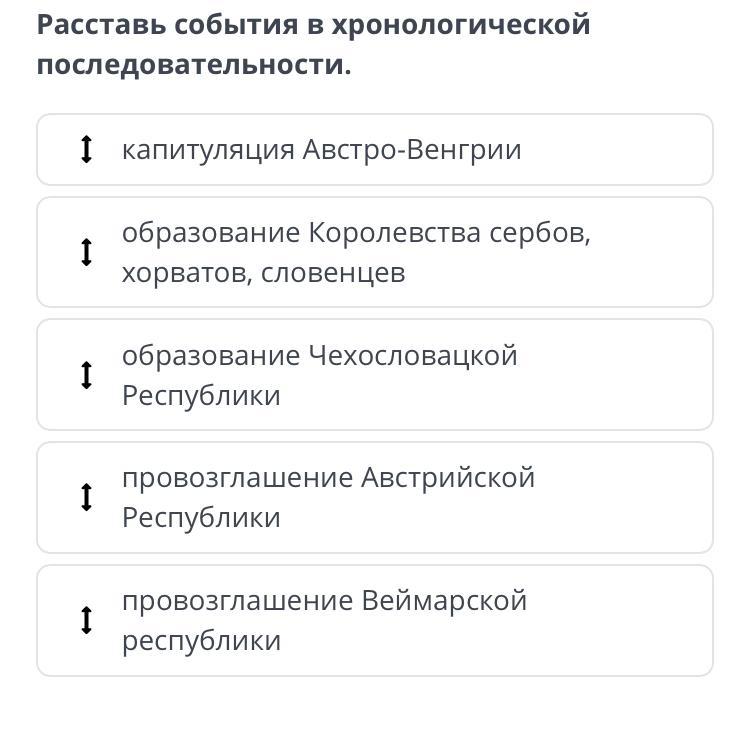
Task: Click the word 'Чехословацкой'
Action: (x=413, y=356)
